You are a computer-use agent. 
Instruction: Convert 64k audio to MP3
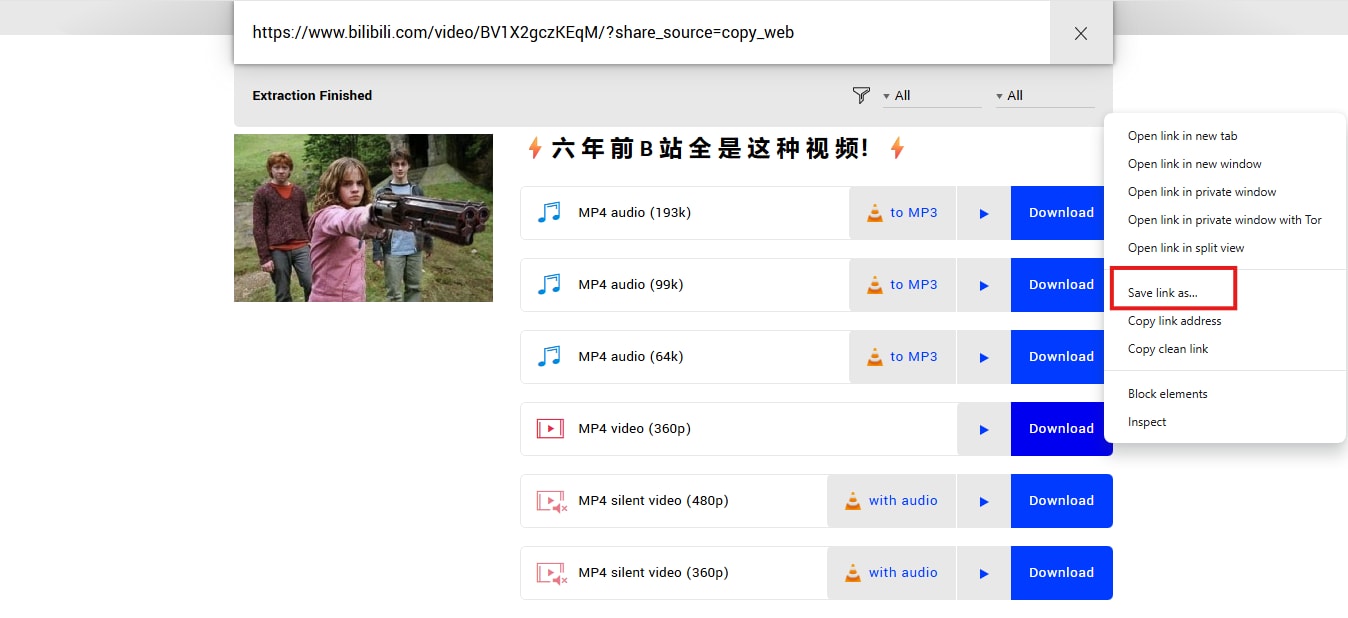(x=903, y=357)
